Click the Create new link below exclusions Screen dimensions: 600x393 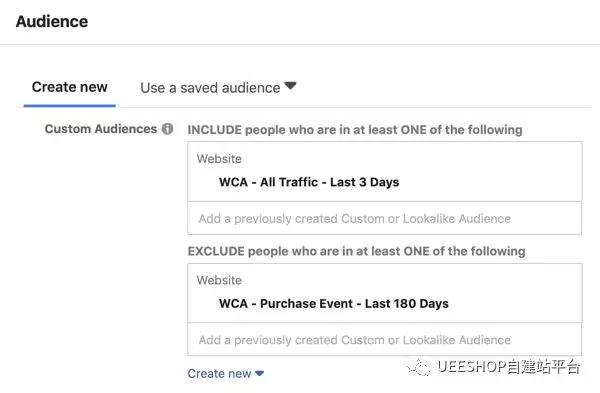[219, 373]
